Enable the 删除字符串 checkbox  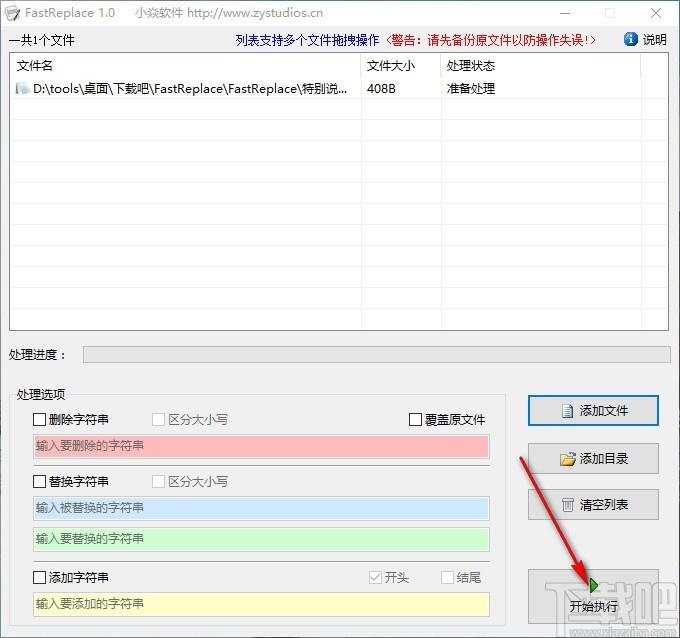[x=39, y=419]
